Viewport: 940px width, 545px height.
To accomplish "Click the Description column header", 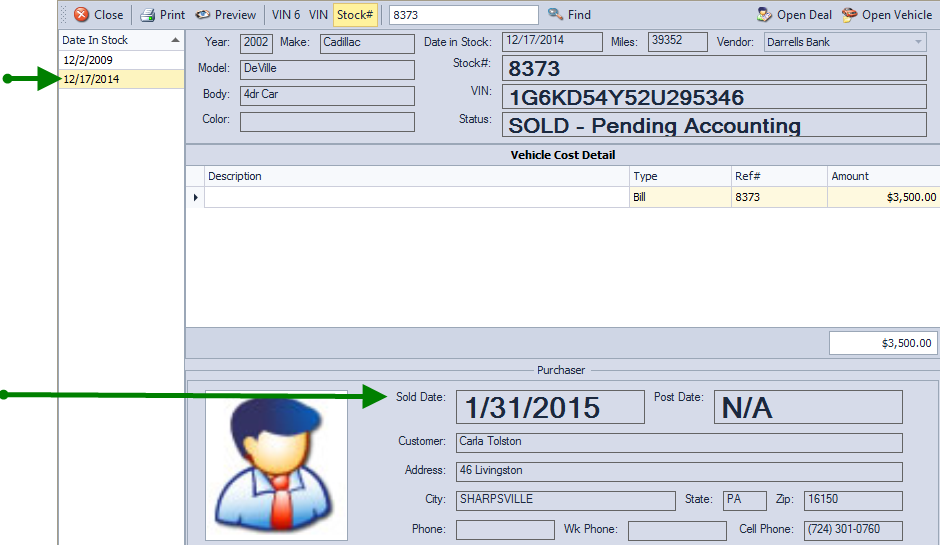I will (x=417, y=176).
